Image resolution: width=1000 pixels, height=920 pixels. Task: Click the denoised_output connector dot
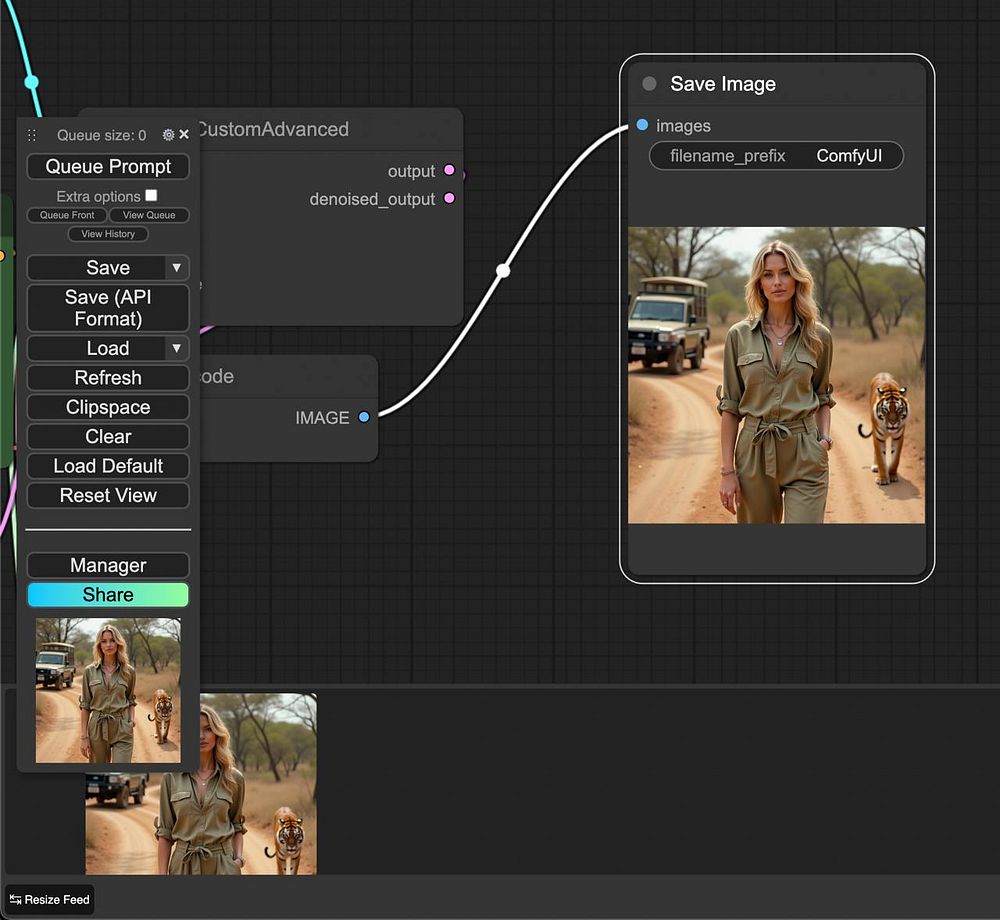(449, 199)
